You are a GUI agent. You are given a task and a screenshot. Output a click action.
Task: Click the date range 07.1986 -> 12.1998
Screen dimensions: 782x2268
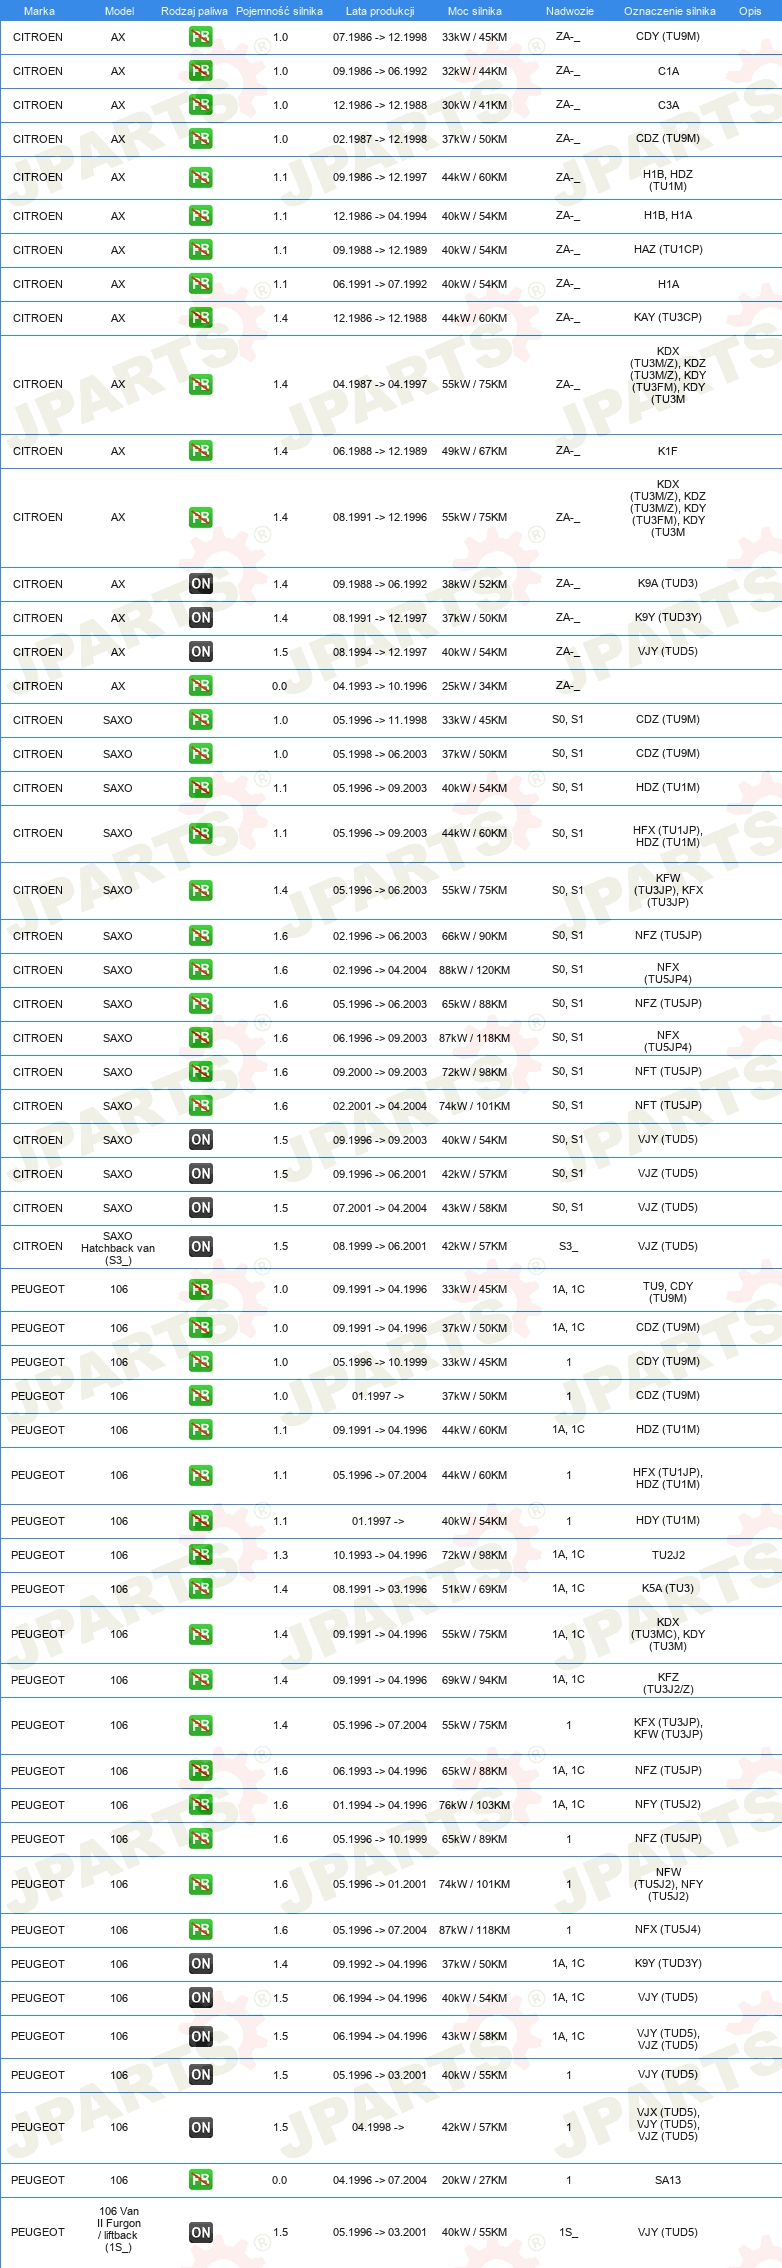pyautogui.click(x=380, y=37)
